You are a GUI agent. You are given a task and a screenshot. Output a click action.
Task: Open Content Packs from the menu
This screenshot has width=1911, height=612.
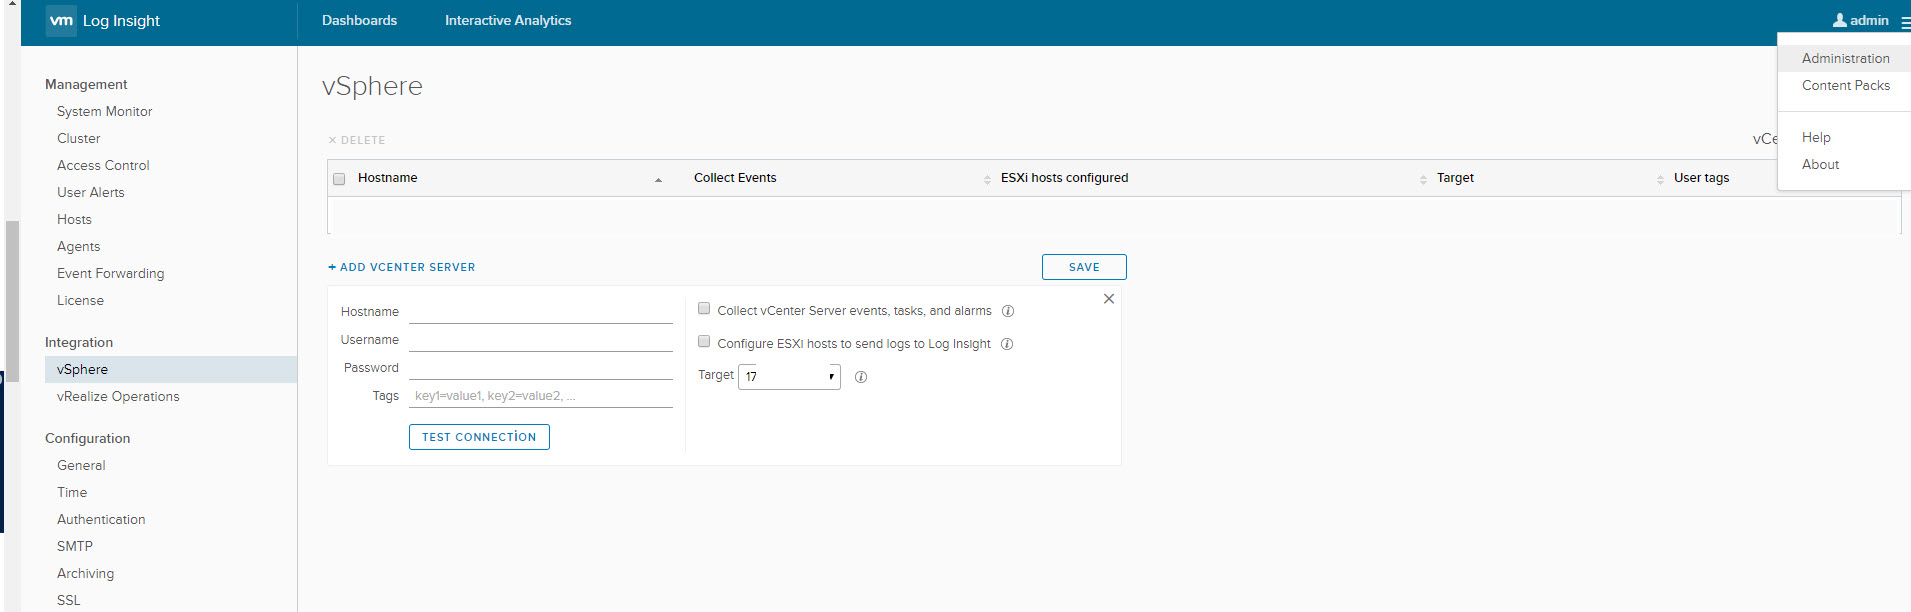(x=1845, y=85)
